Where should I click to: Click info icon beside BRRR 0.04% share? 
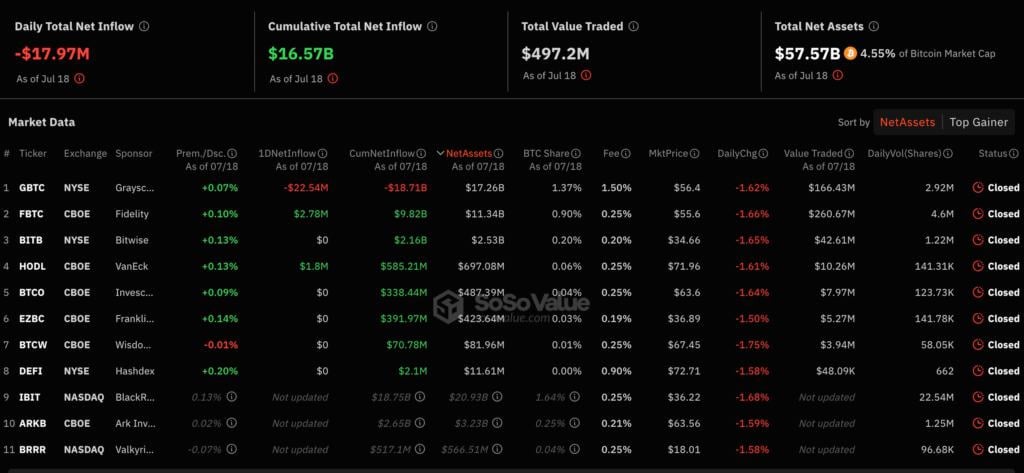pos(575,449)
